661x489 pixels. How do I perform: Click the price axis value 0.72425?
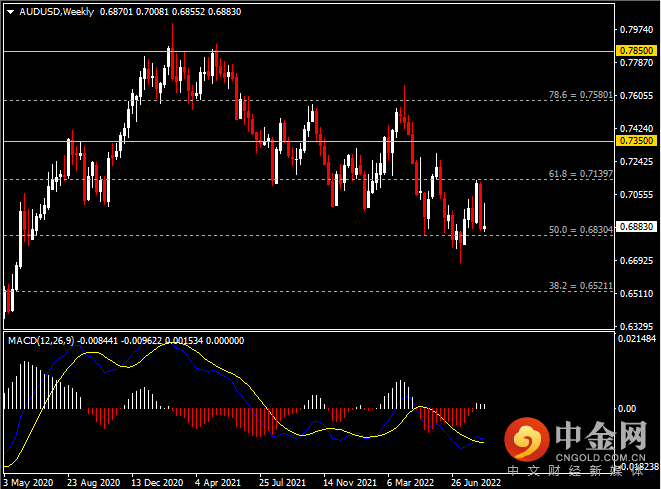636,161
